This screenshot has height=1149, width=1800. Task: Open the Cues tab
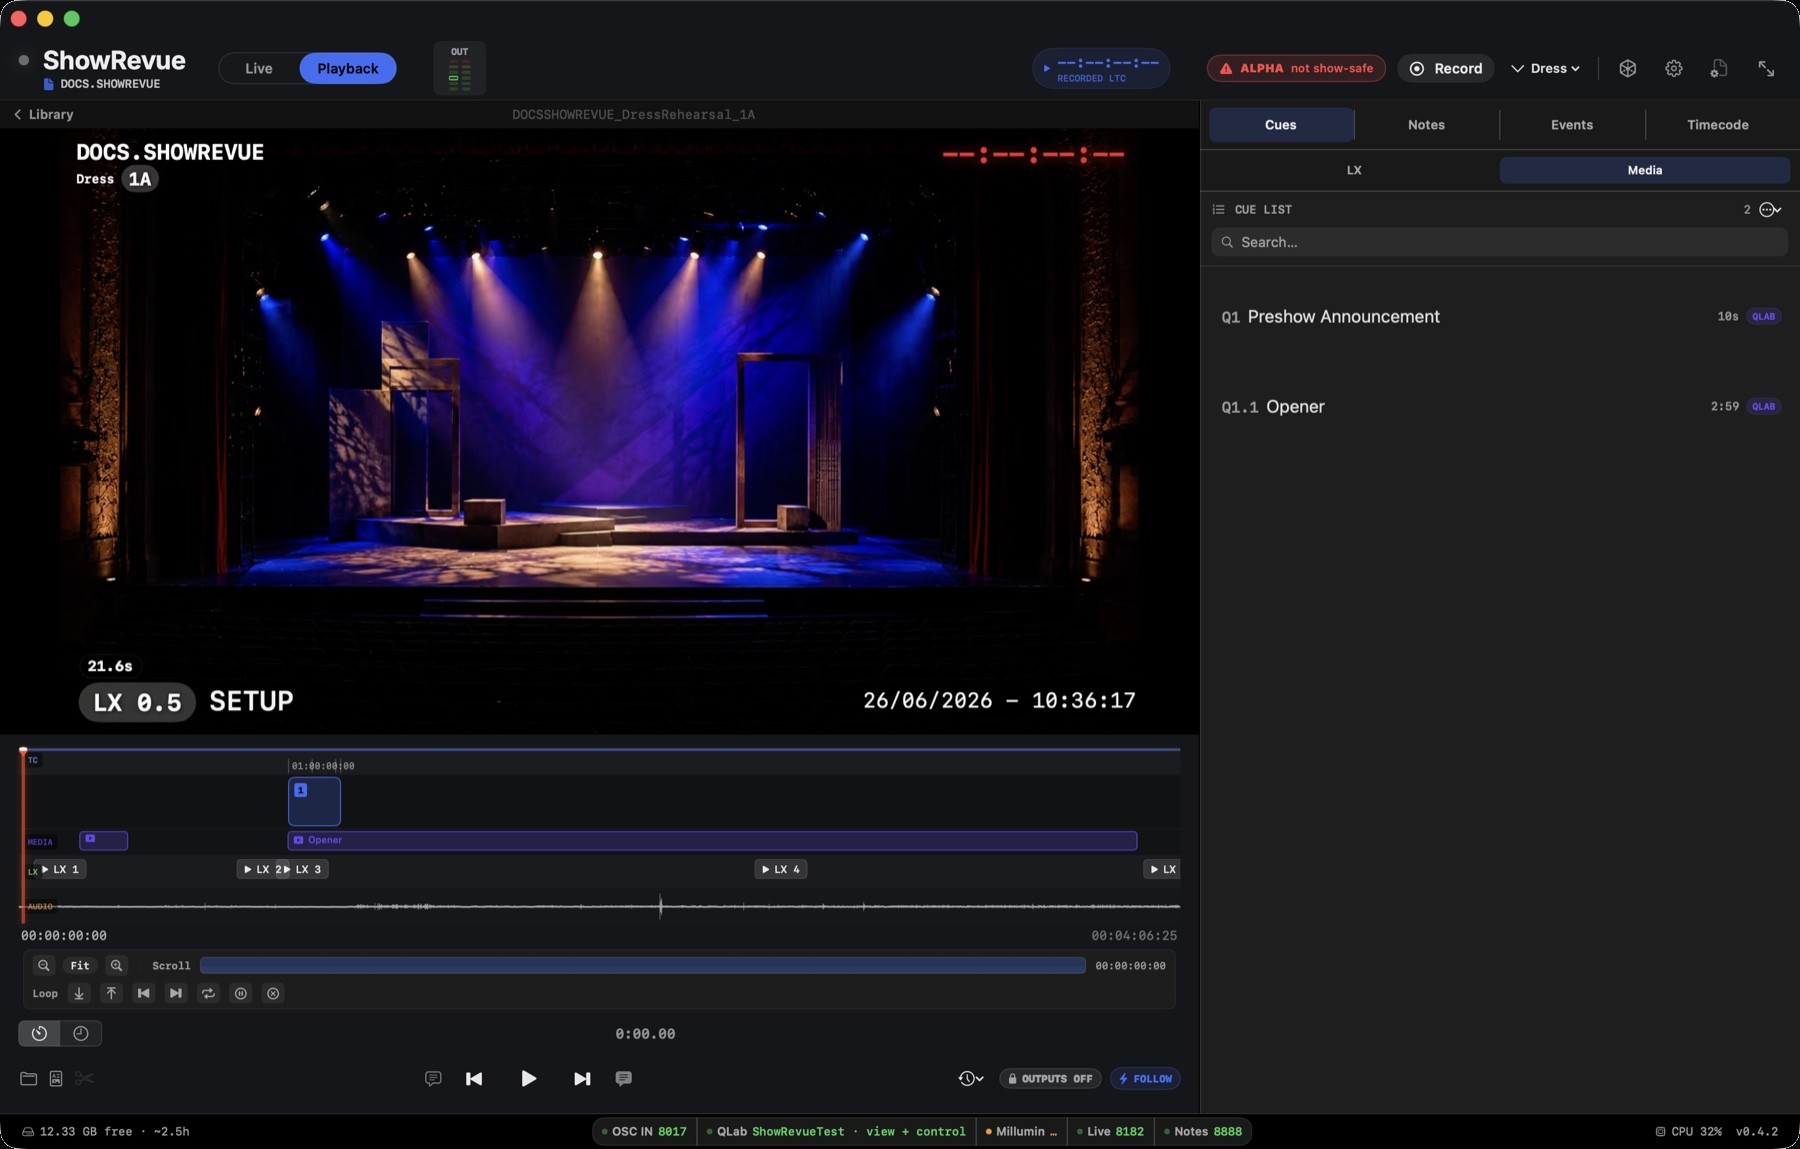(1280, 124)
